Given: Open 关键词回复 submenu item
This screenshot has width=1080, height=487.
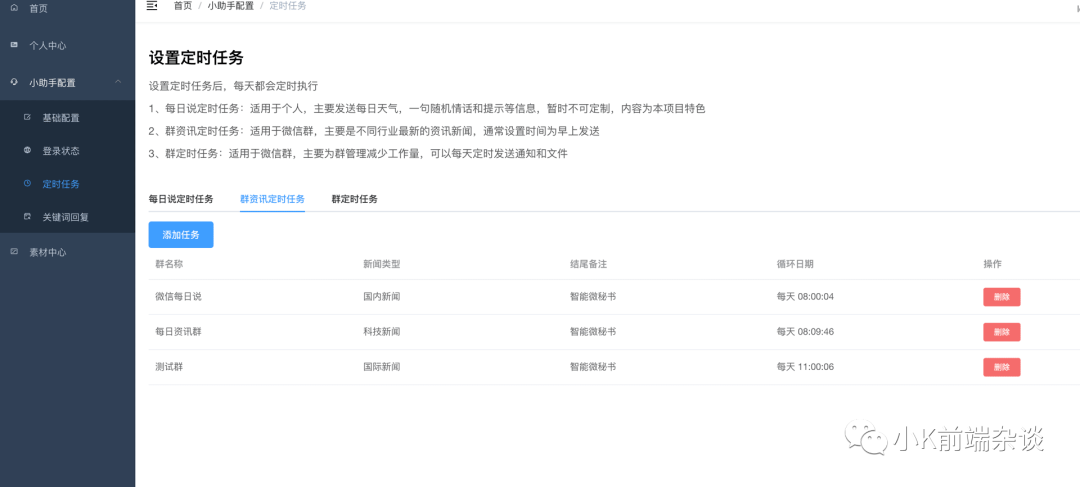Looking at the screenshot, I should click(x=65, y=217).
